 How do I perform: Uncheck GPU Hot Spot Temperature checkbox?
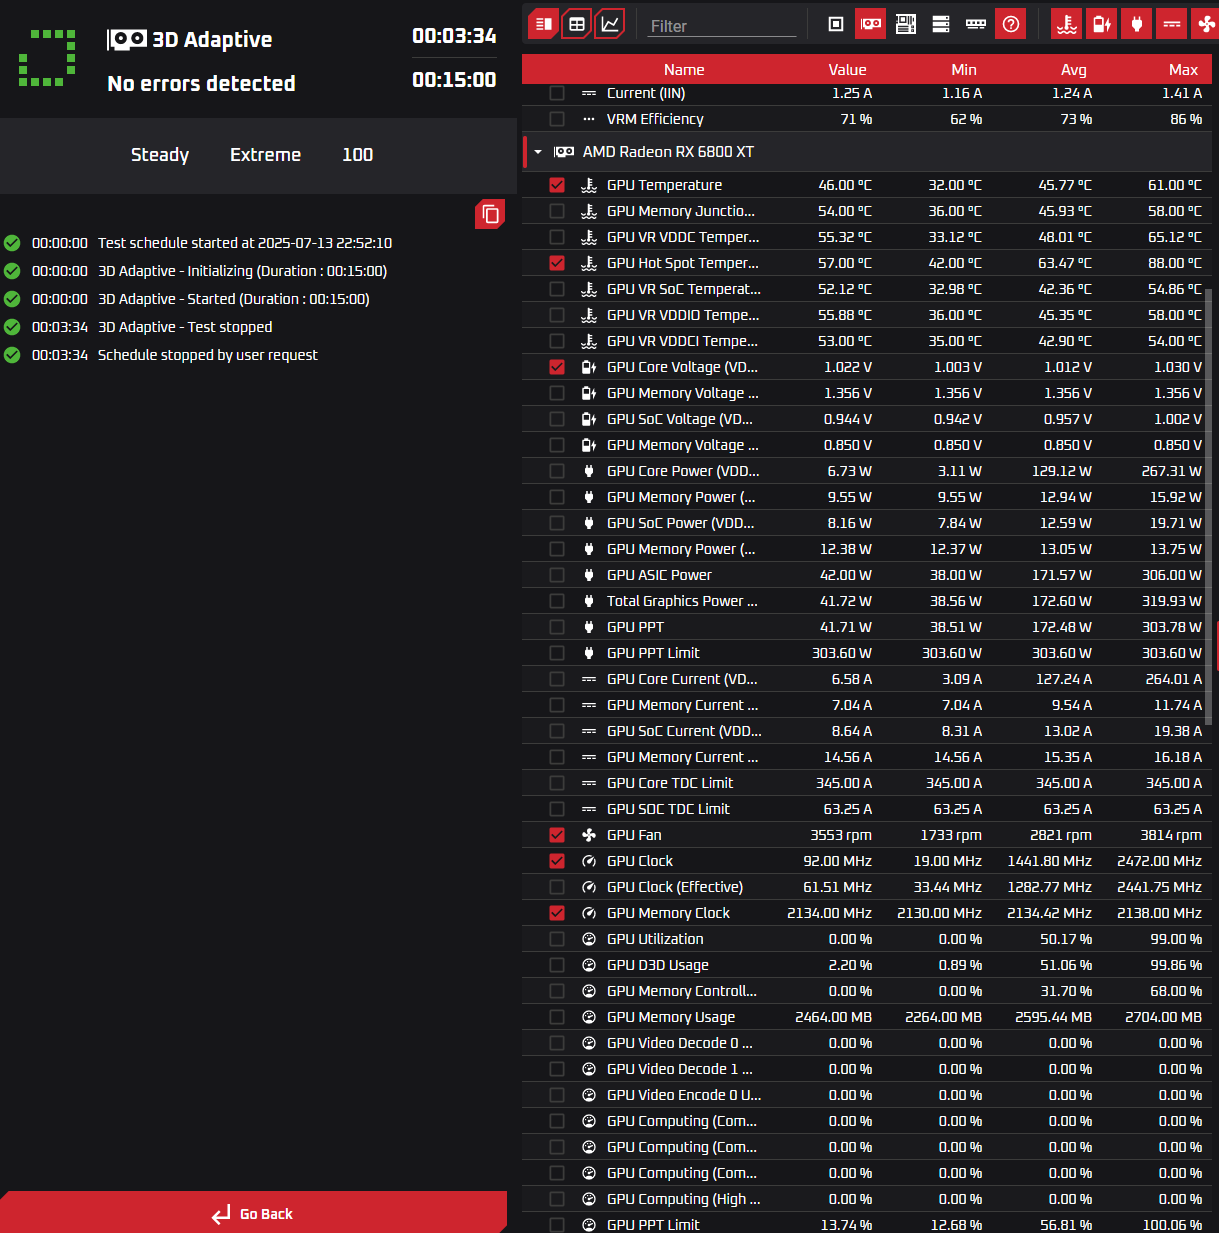tap(557, 263)
